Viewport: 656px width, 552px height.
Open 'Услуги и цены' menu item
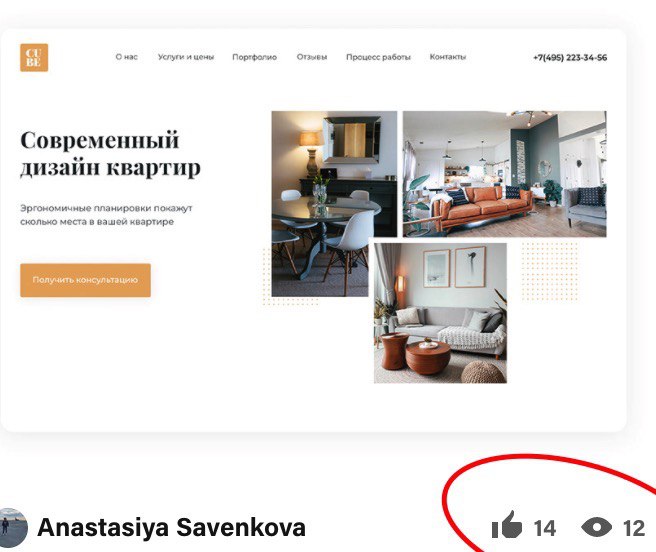[x=186, y=57]
